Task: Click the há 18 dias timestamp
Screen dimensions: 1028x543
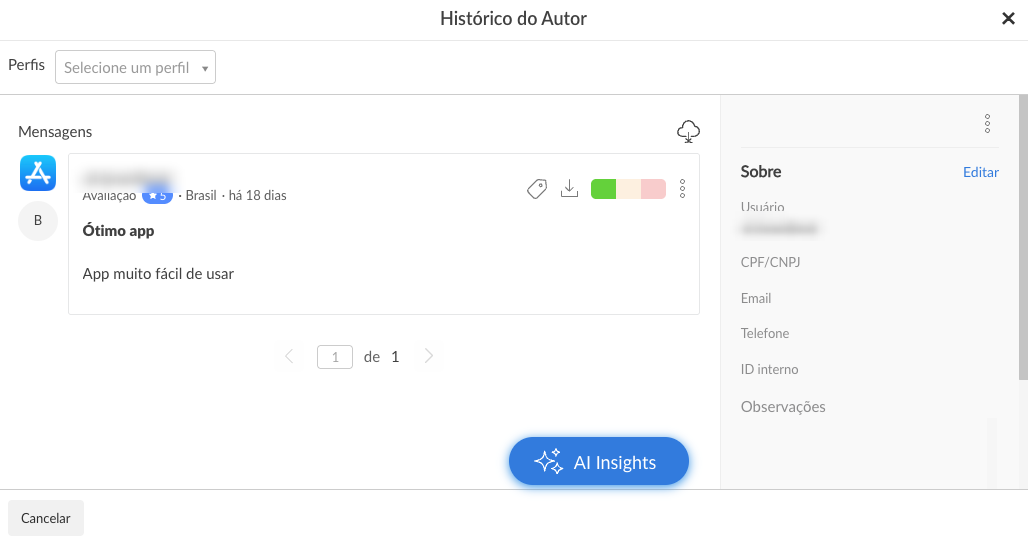Action: pos(258,195)
